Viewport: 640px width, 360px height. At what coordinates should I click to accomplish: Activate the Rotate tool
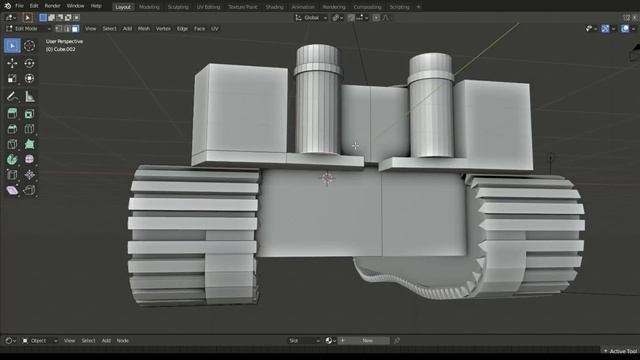[x=29, y=63]
